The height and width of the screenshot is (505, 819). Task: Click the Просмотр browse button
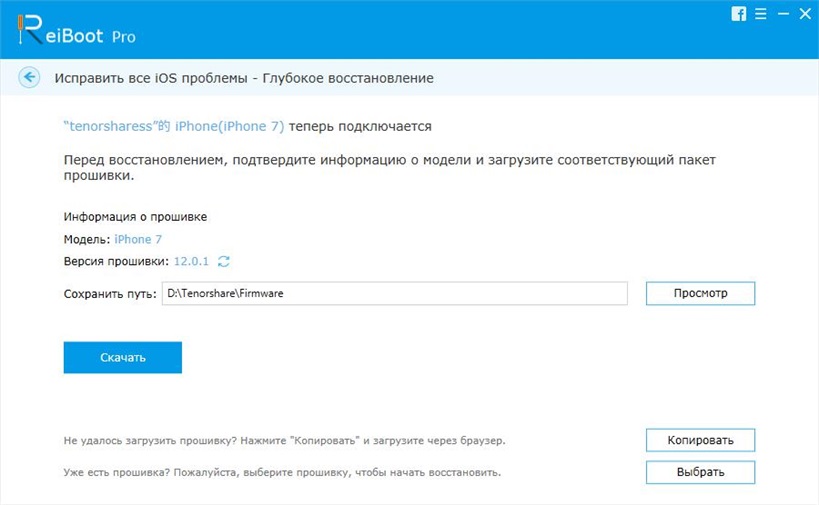(700, 293)
